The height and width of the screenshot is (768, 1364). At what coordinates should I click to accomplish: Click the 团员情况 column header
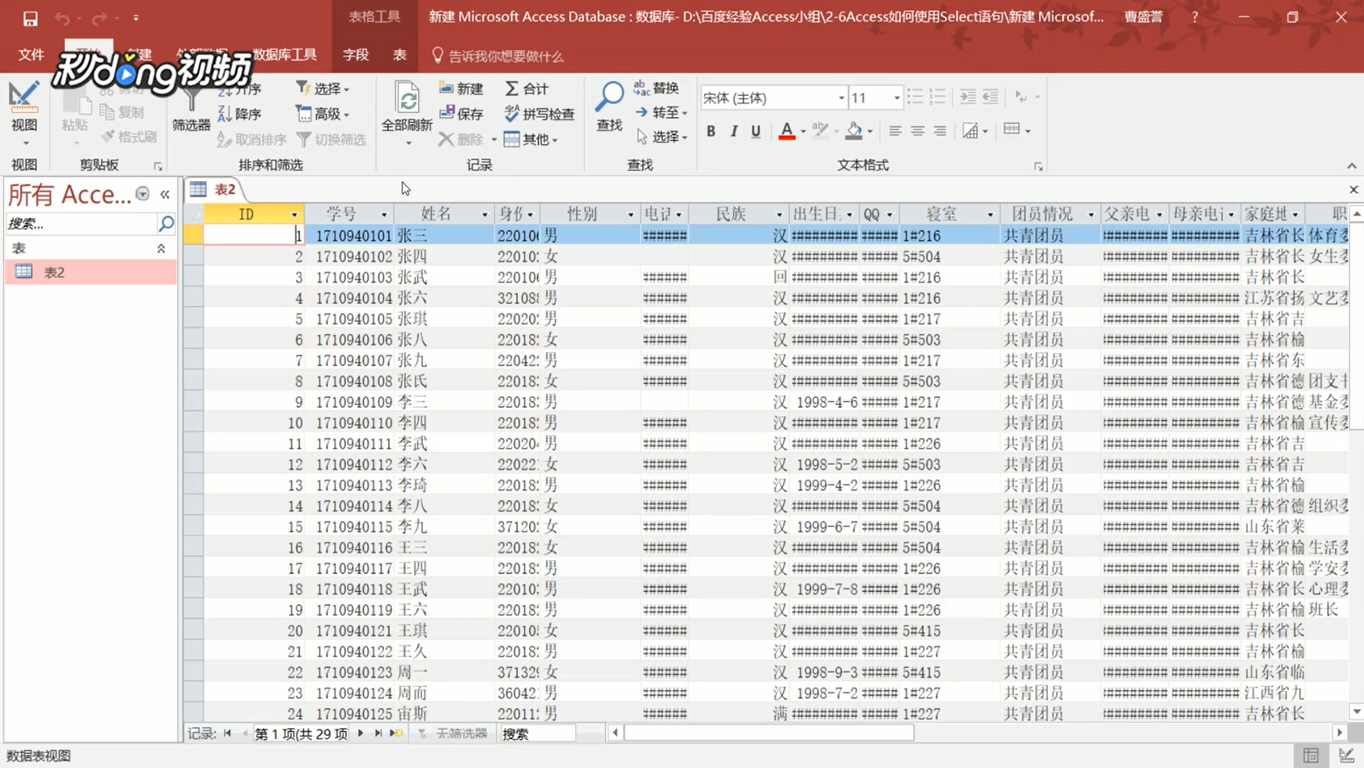tap(1050, 214)
